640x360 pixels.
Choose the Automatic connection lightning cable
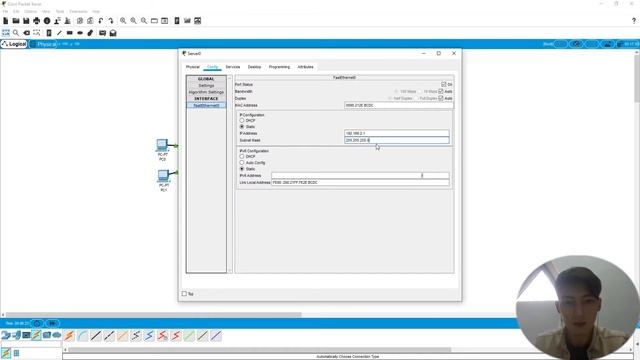coord(69,336)
